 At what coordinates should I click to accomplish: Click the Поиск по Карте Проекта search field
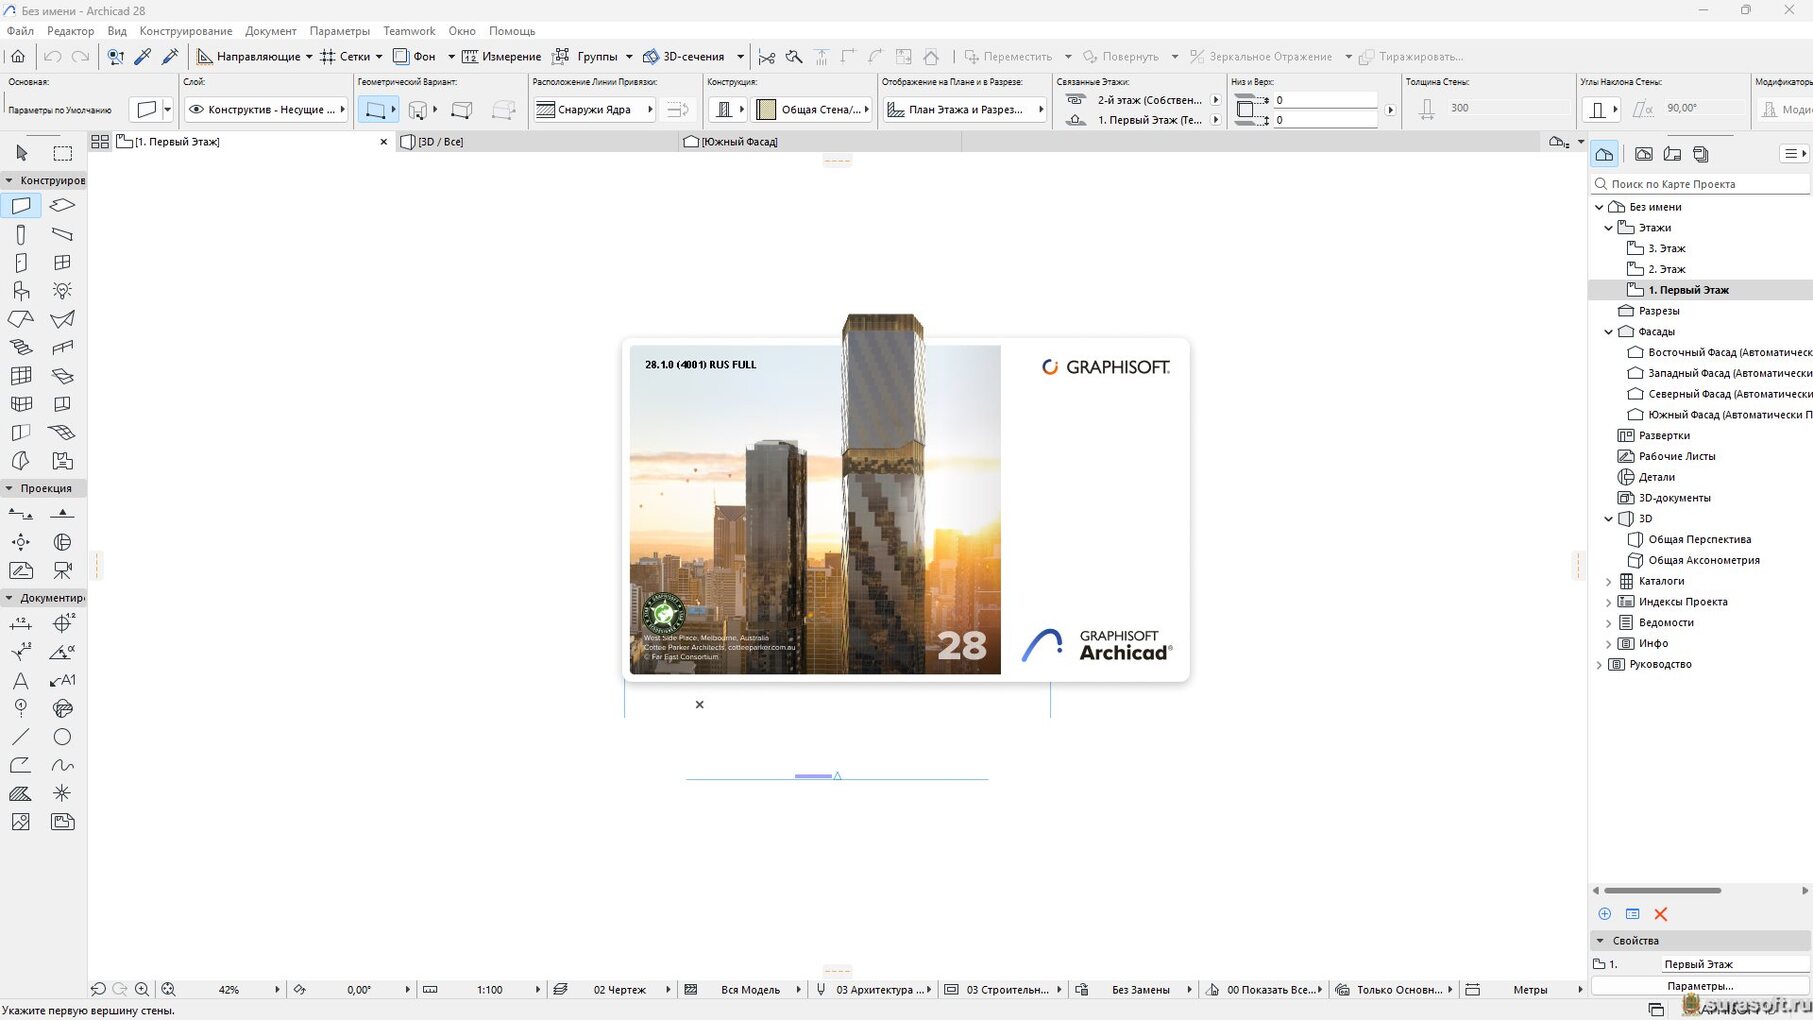[1700, 184]
